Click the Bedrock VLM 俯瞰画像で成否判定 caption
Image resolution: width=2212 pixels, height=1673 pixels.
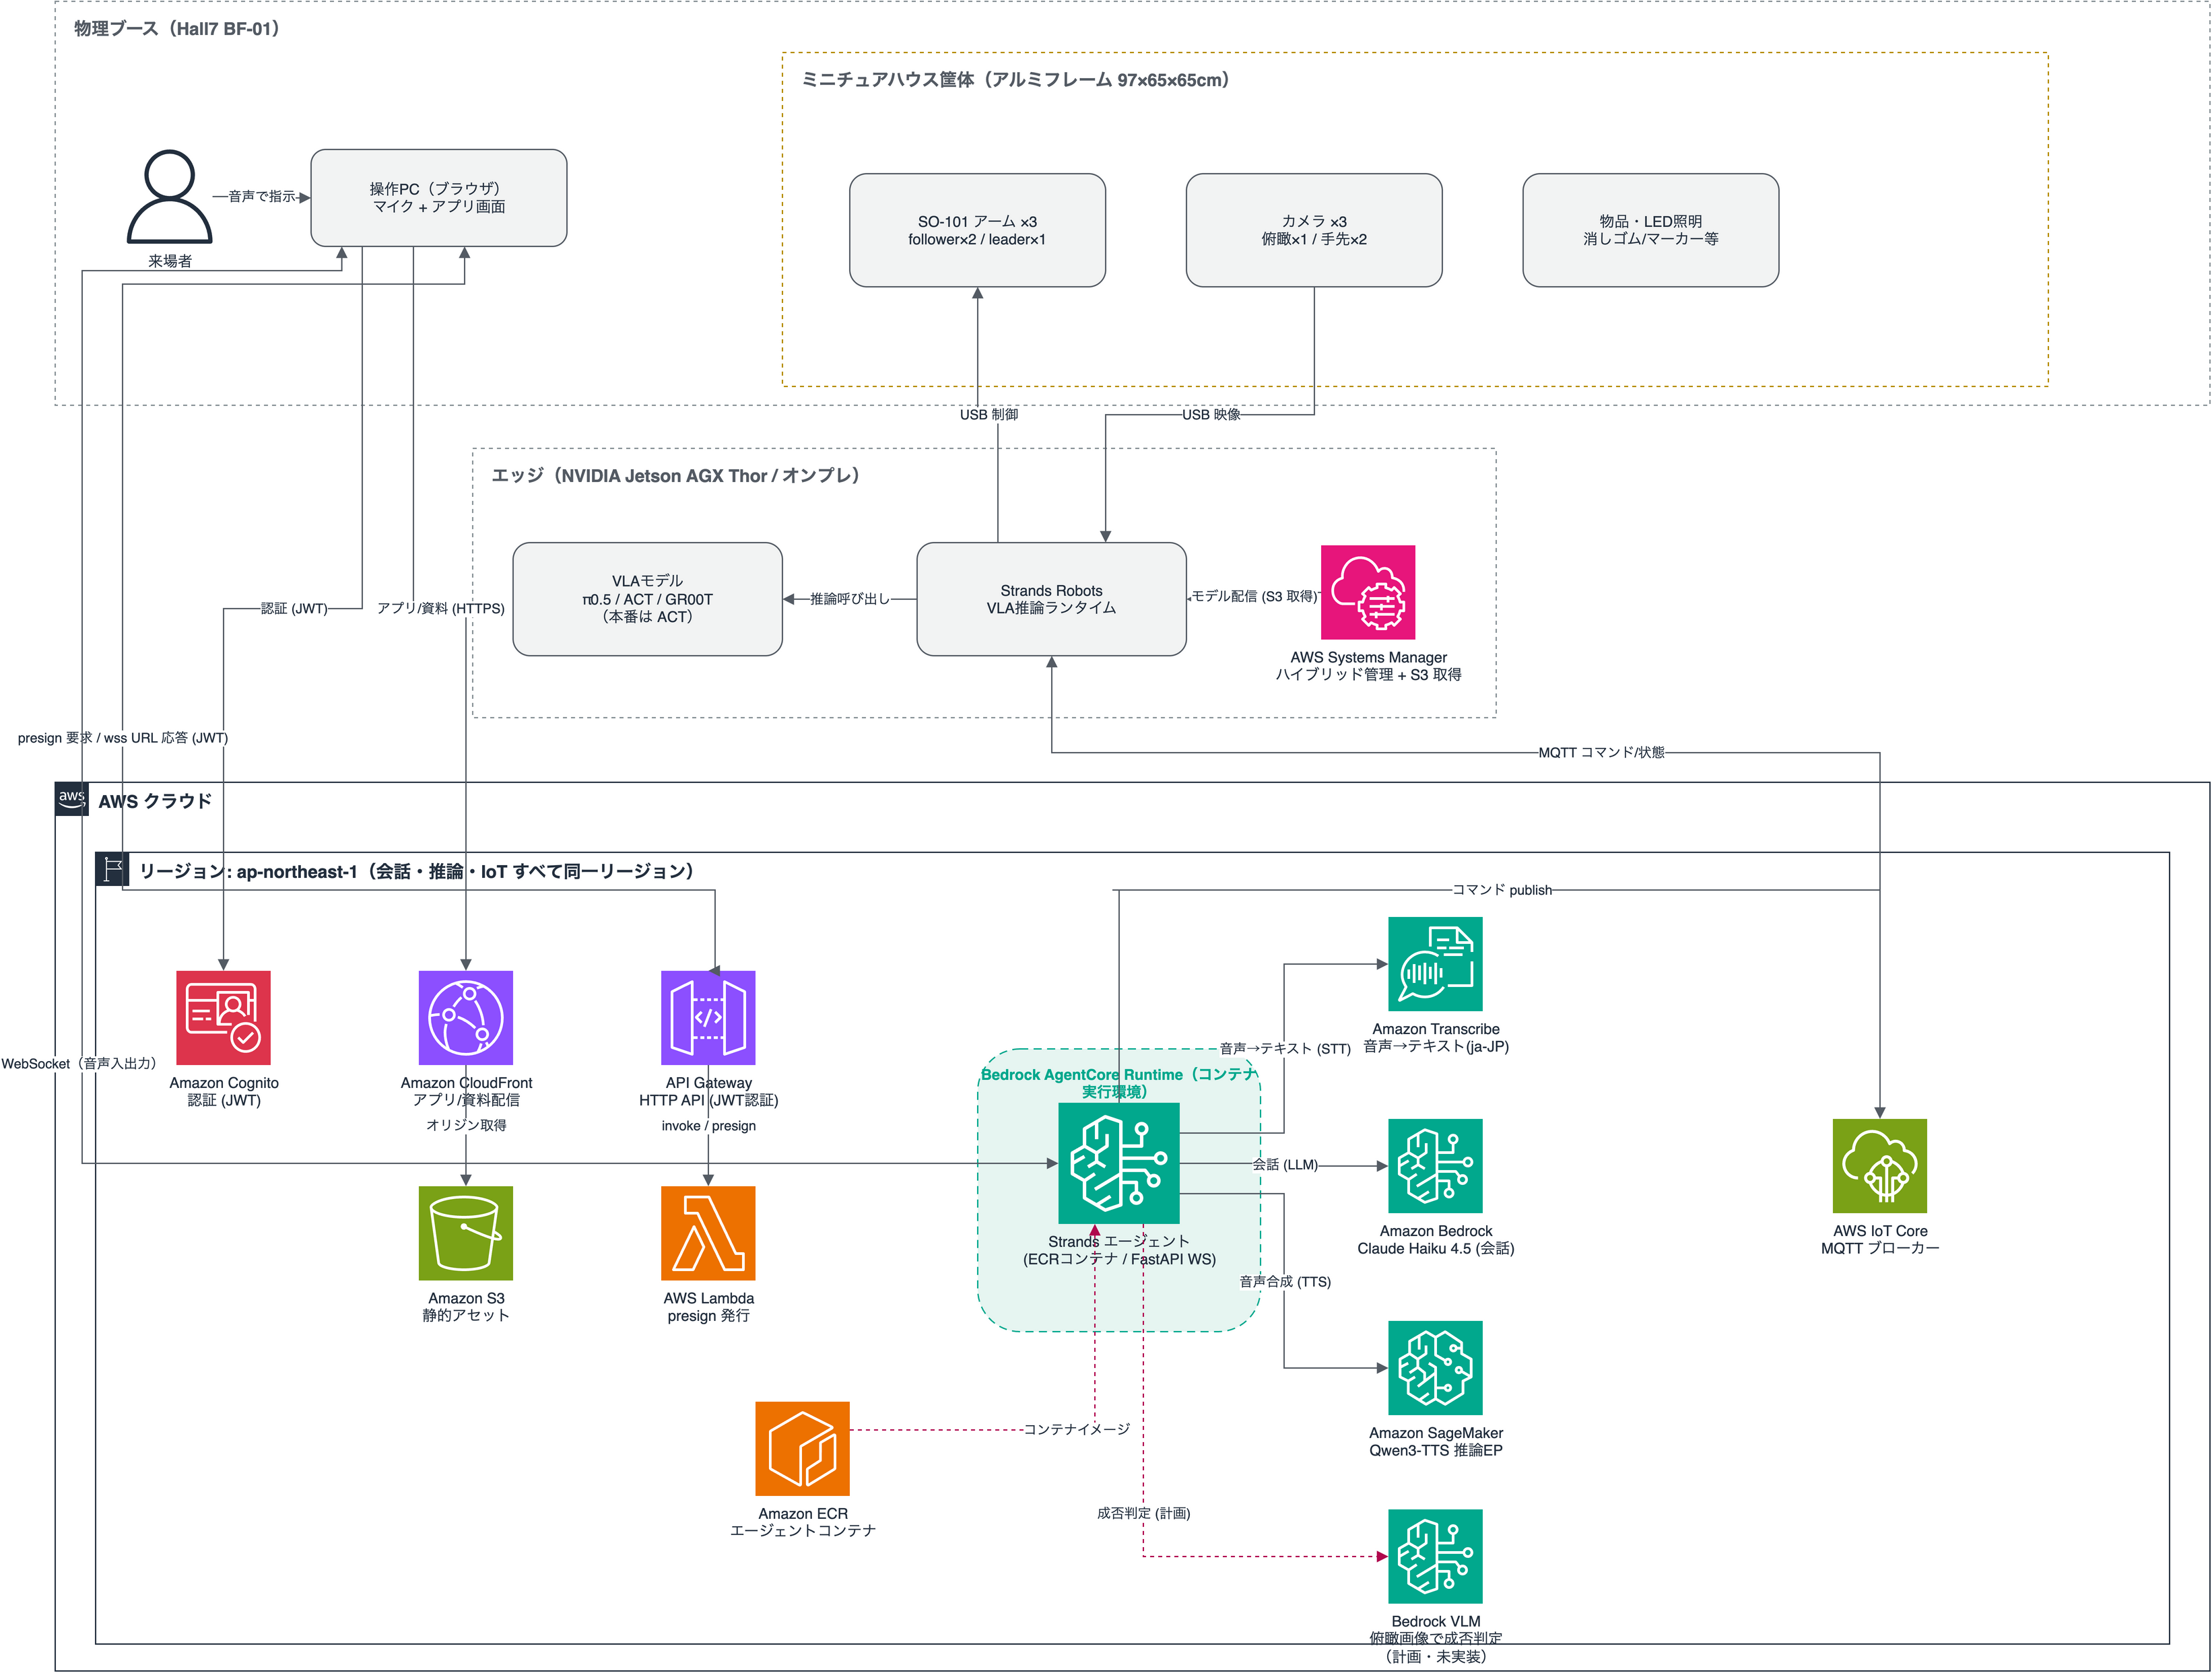[1436, 1639]
